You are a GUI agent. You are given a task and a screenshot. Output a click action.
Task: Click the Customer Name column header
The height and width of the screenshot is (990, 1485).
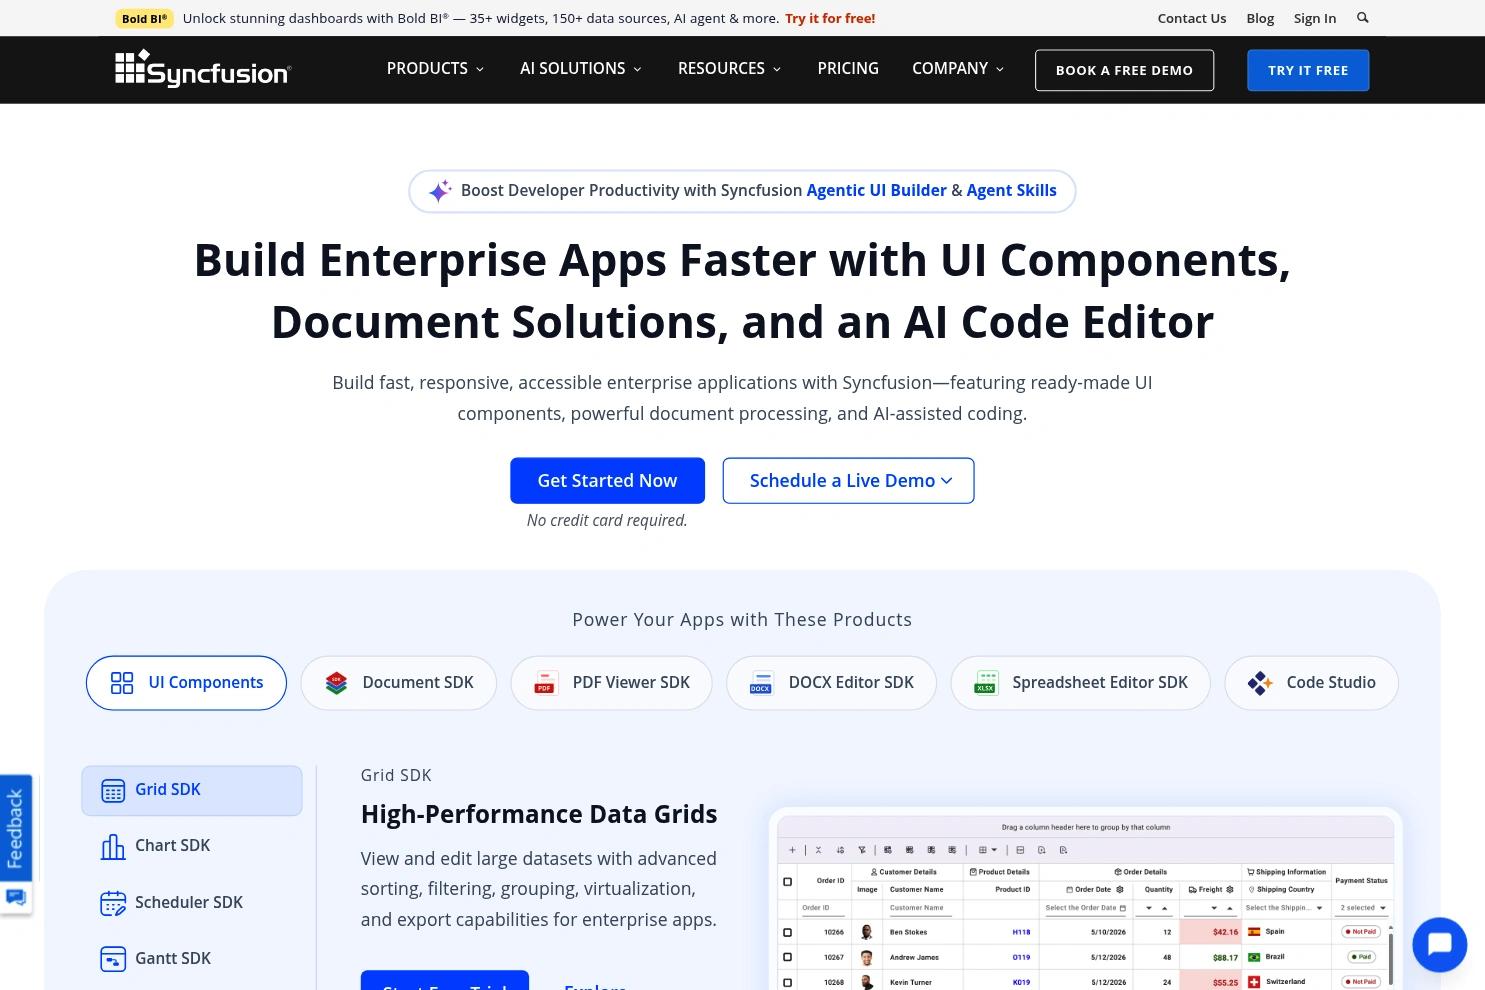click(916, 889)
